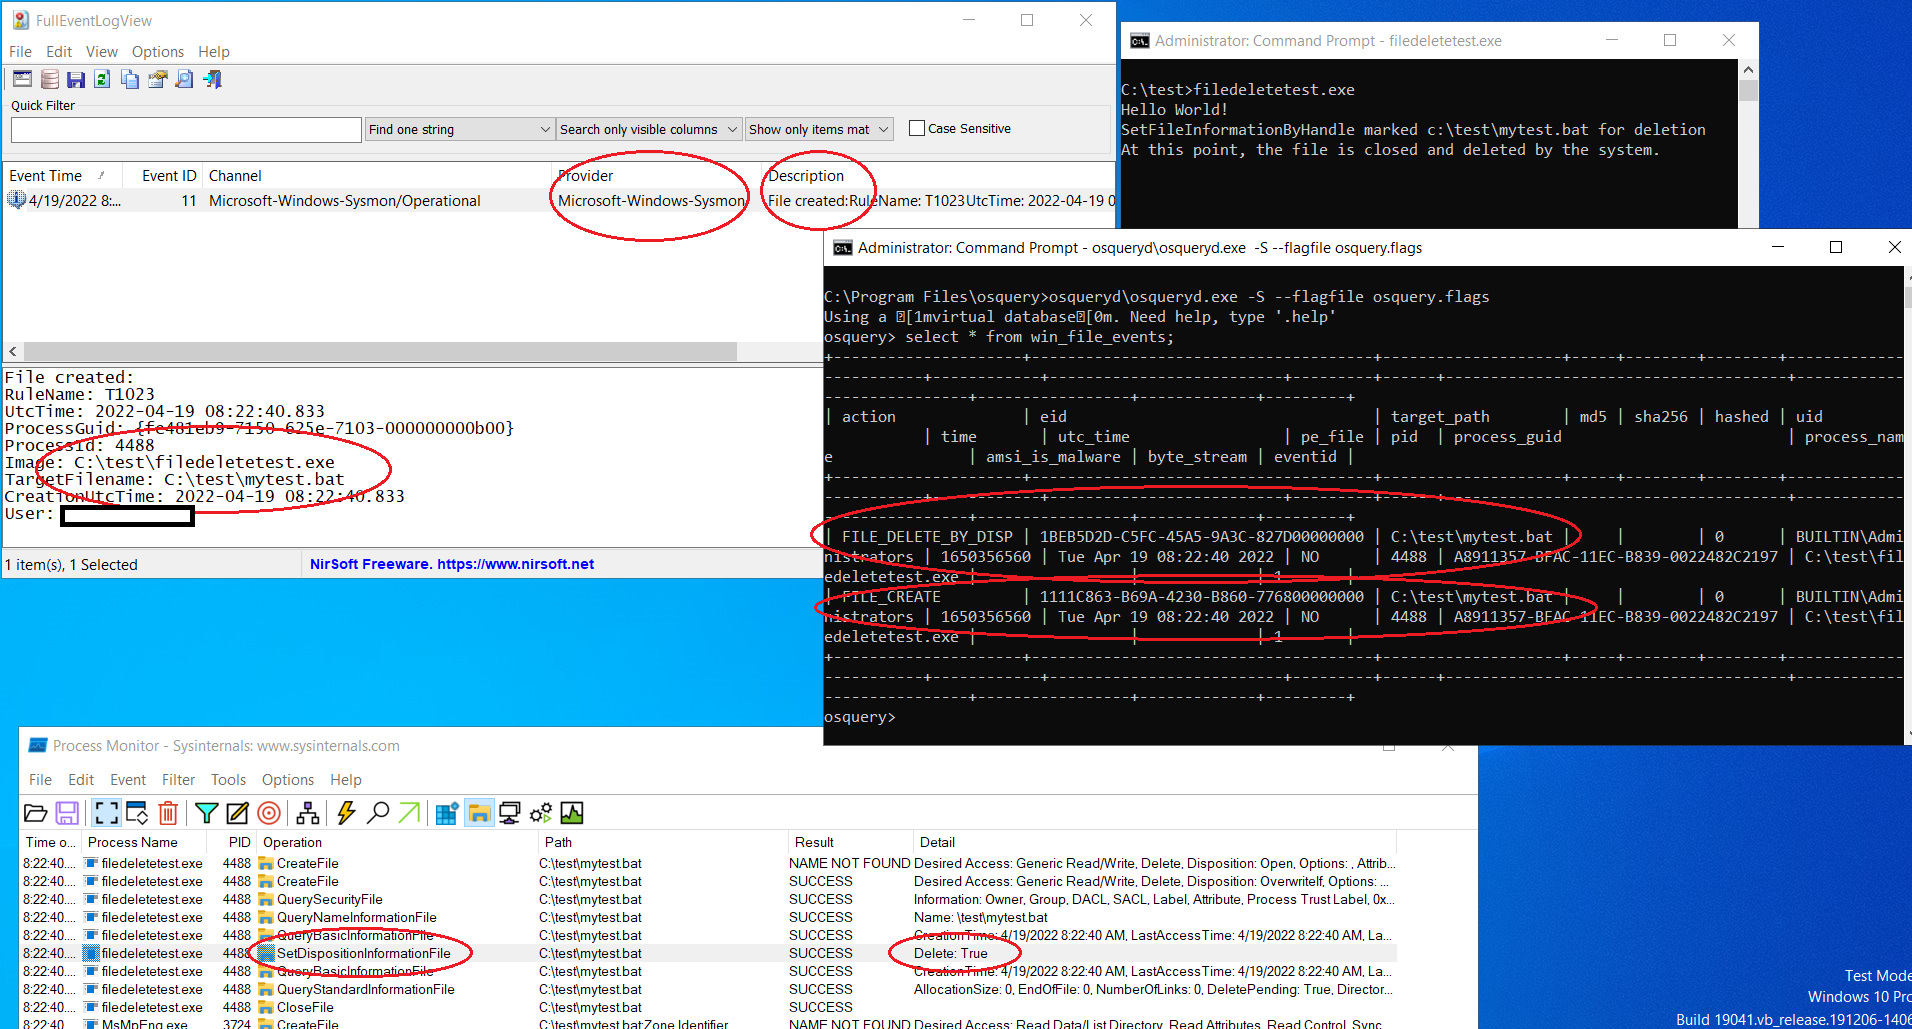1912x1029 pixels.
Task: Open FullEventLogView Help menu
Action: [x=213, y=52]
